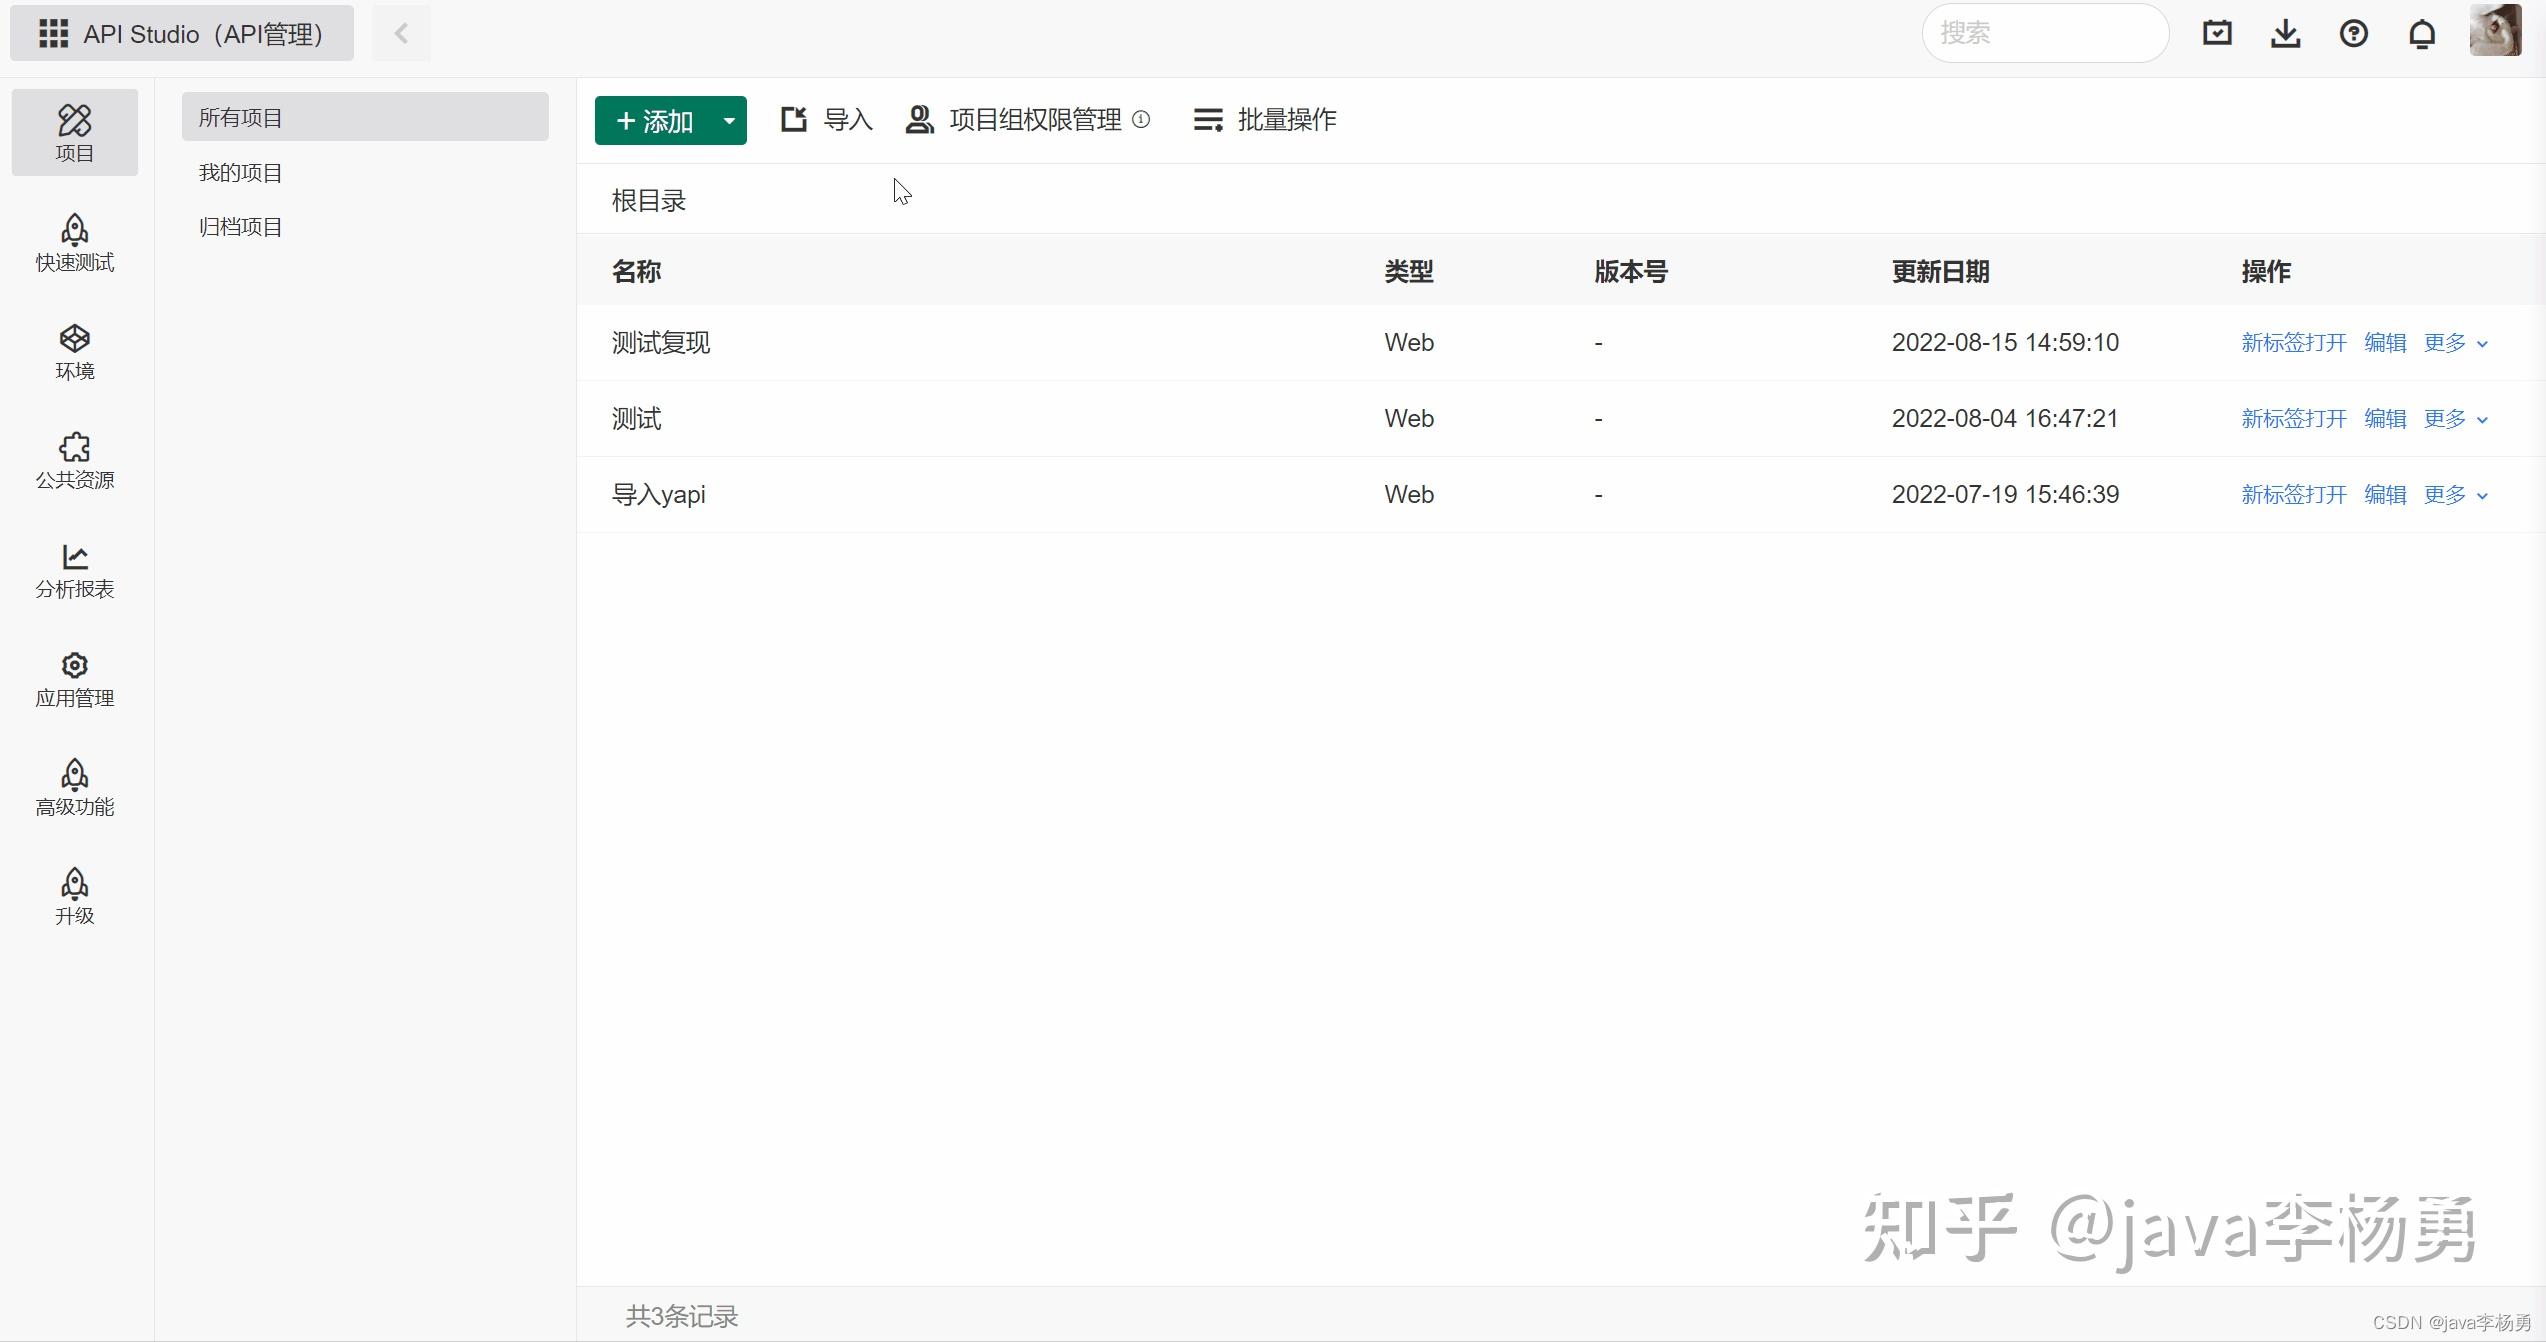Select 归档项目 in the project list
2546x1342 pixels.
tap(240, 227)
